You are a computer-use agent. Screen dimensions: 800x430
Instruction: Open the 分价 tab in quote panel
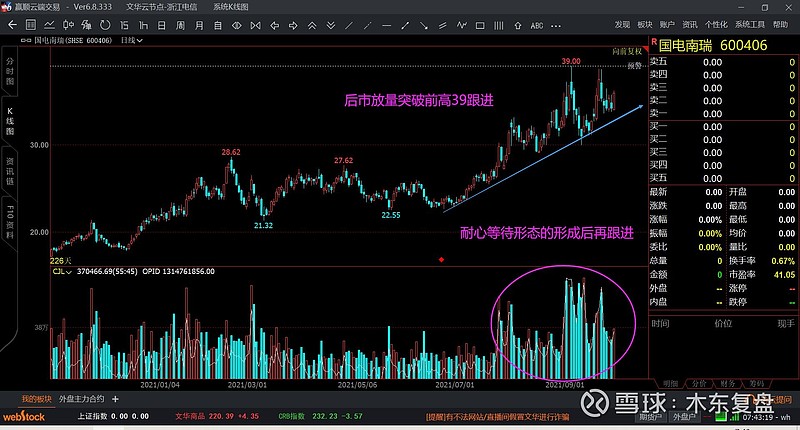coord(699,384)
